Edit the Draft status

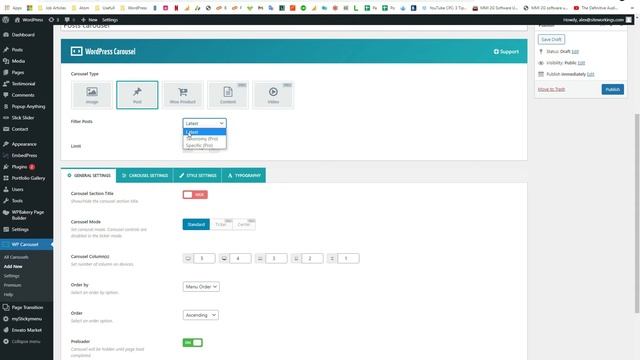coord(575,51)
